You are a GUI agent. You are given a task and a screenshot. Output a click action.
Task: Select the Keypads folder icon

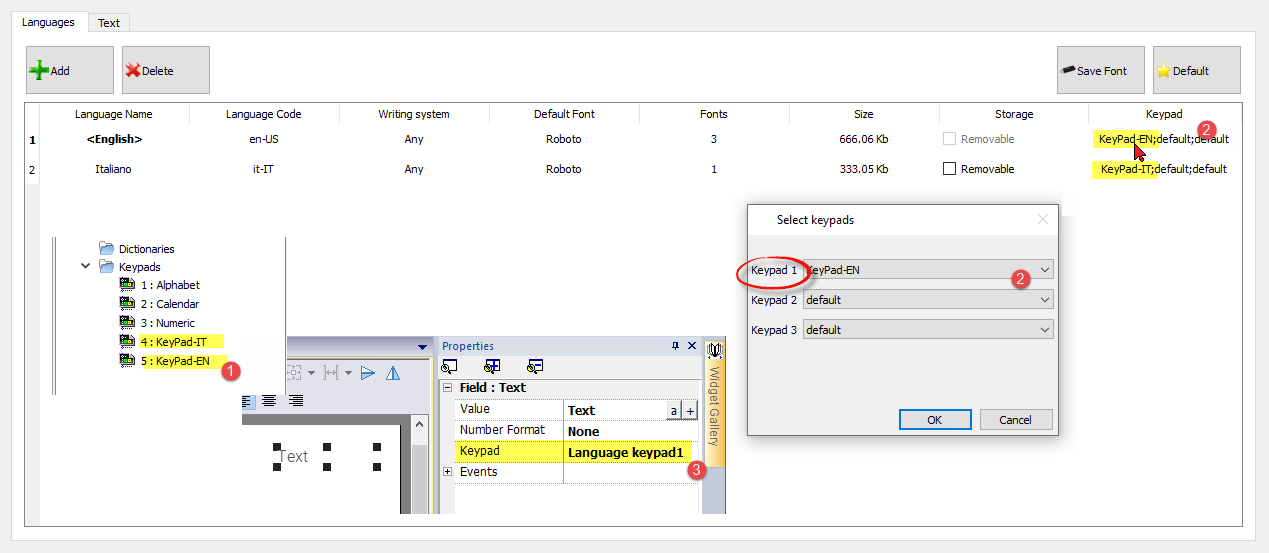click(x=107, y=267)
